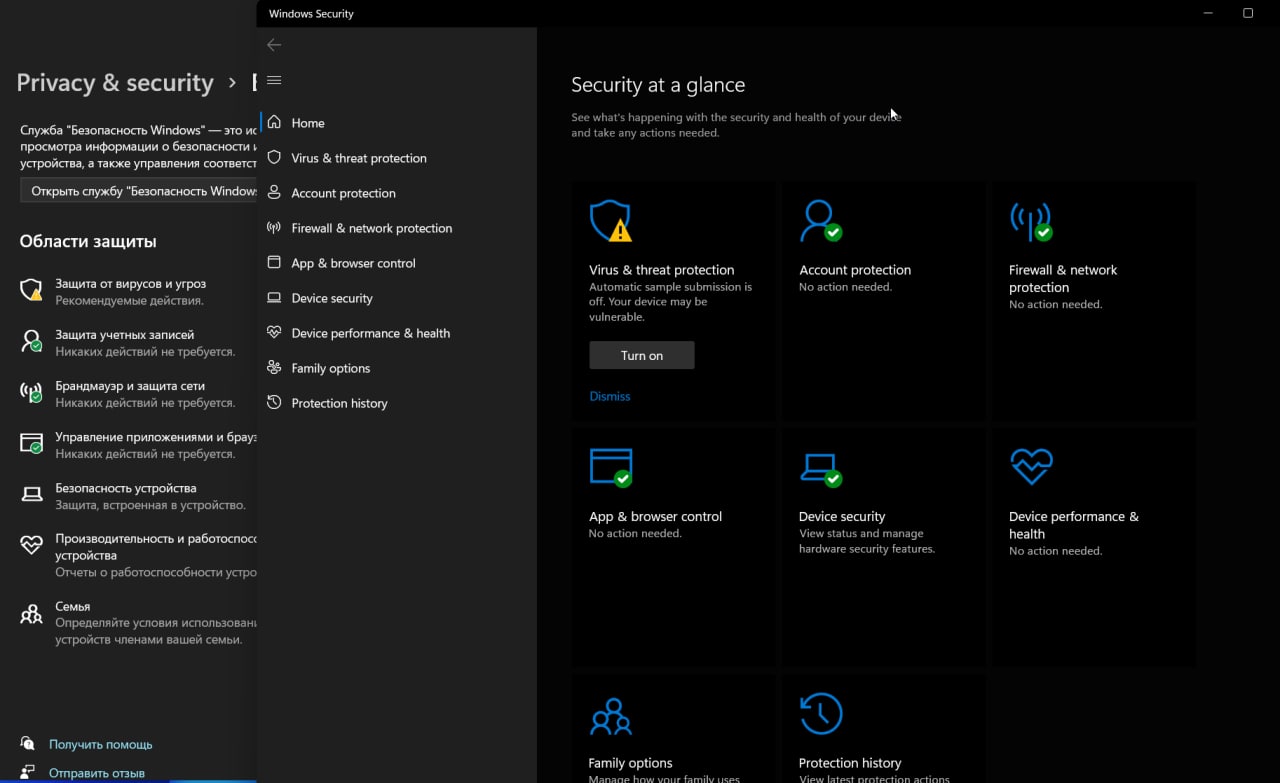Click the Account protection card person icon
Screen dimensions: 1280x783
click(x=820, y=221)
